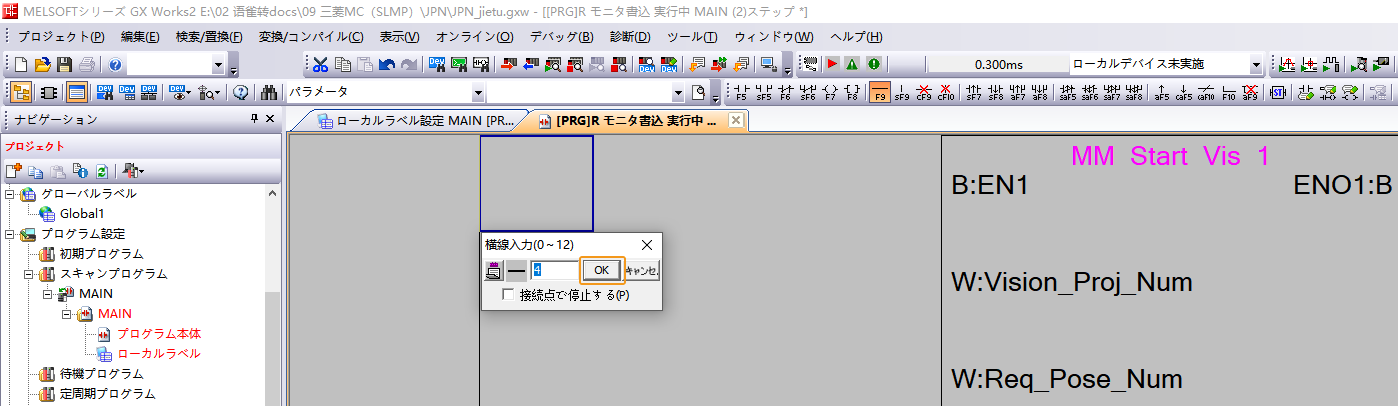Click the New Project icon
Screen dimensions: 1398x406
(x=21, y=65)
